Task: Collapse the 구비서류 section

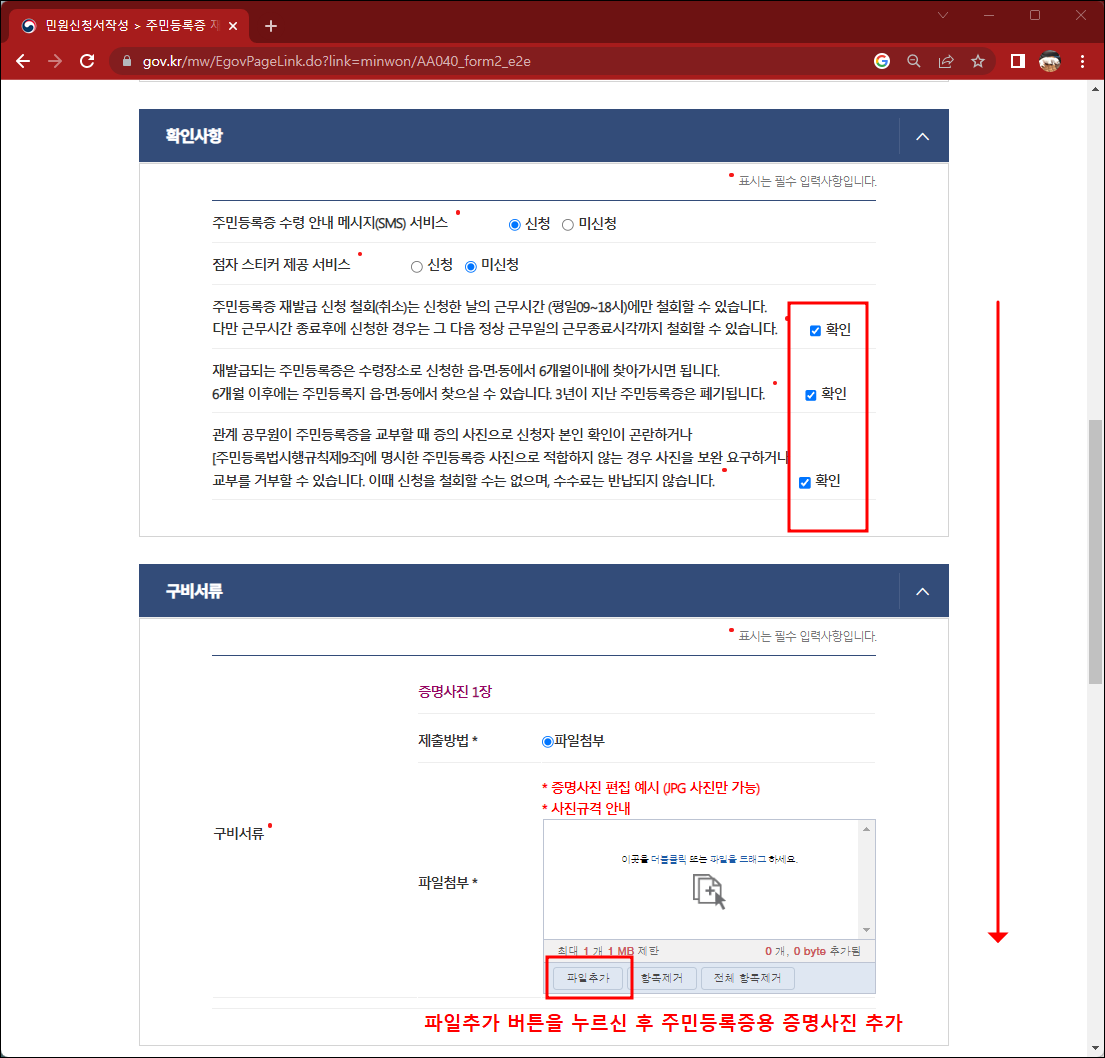Action: (921, 590)
